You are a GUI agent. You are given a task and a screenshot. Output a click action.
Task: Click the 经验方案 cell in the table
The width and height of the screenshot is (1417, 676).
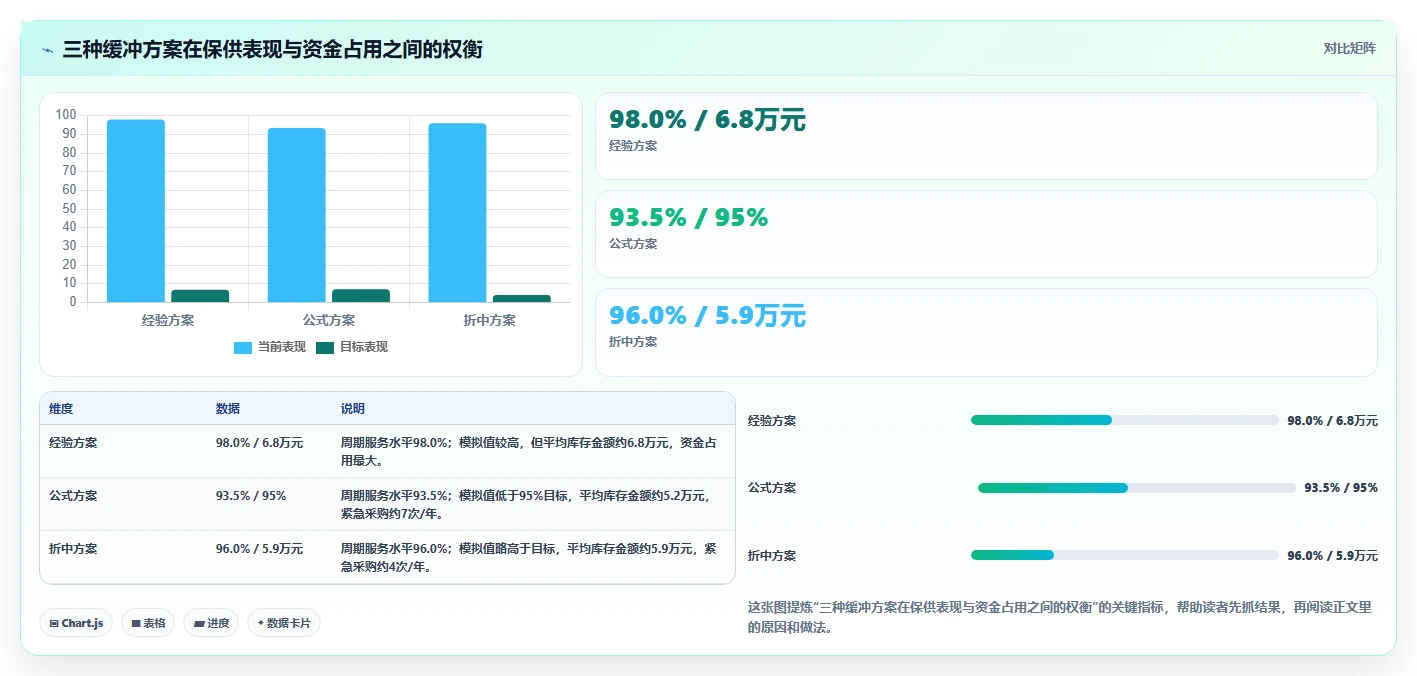click(x=73, y=442)
